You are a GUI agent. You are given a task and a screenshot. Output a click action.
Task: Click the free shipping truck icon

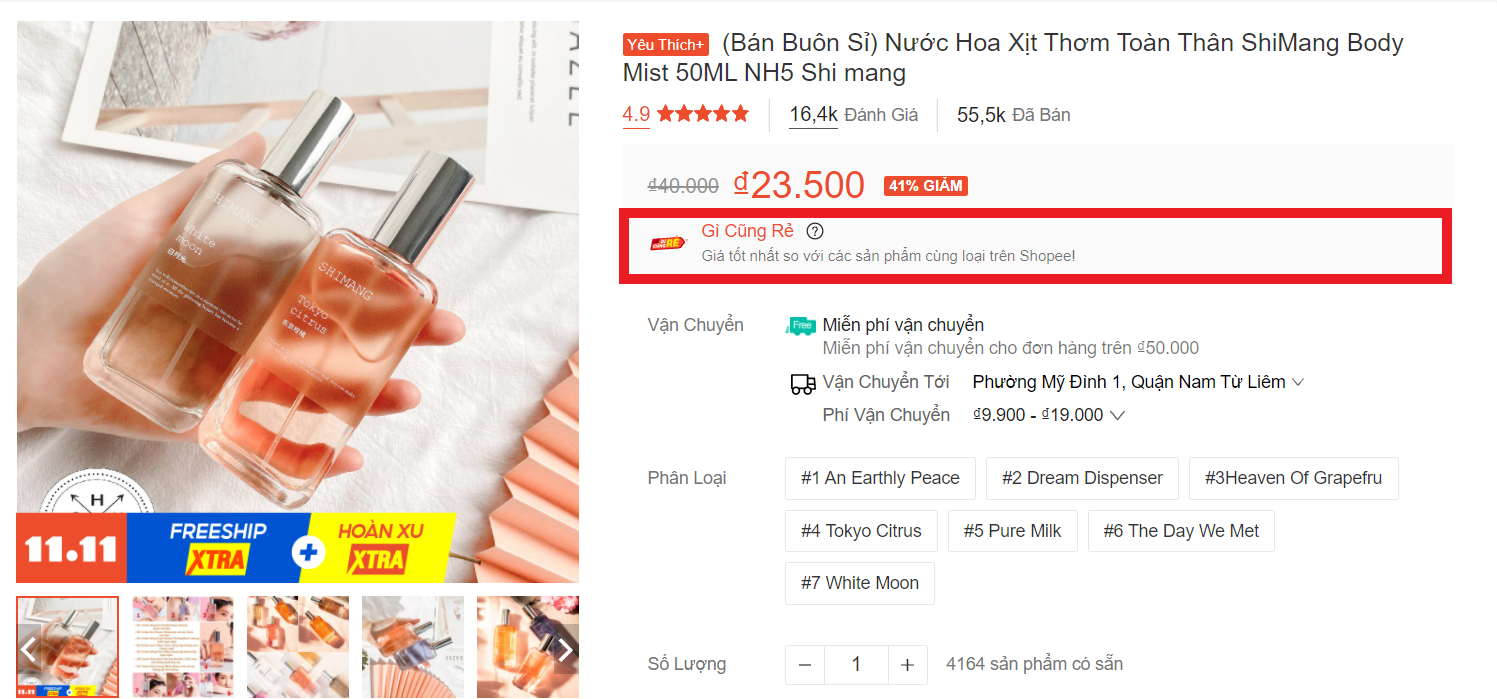click(801, 326)
